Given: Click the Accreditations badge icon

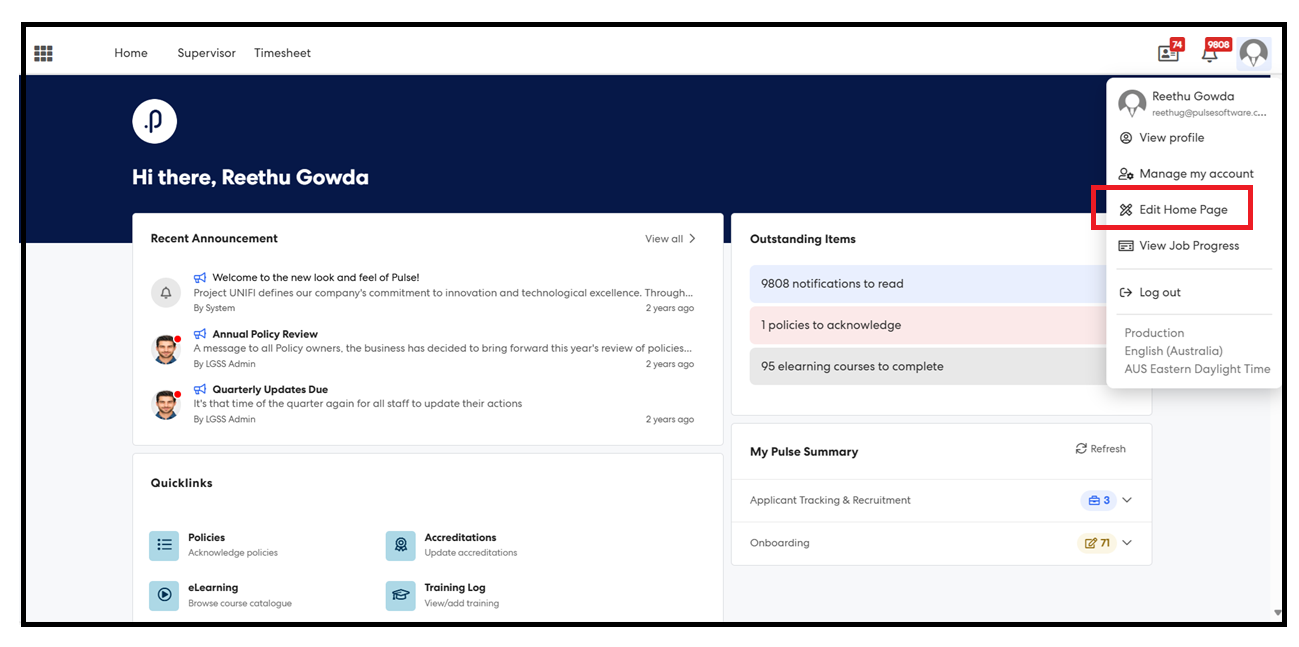Looking at the screenshot, I should (x=400, y=546).
